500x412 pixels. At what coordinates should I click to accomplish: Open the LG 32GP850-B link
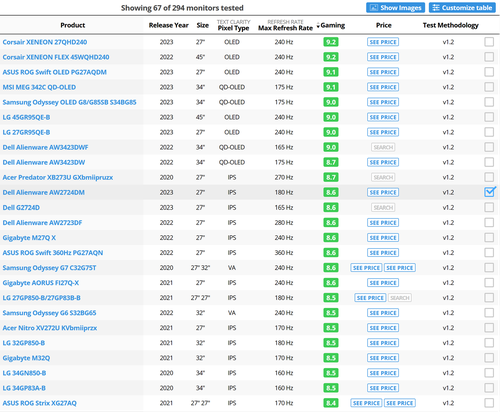[24, 343]
